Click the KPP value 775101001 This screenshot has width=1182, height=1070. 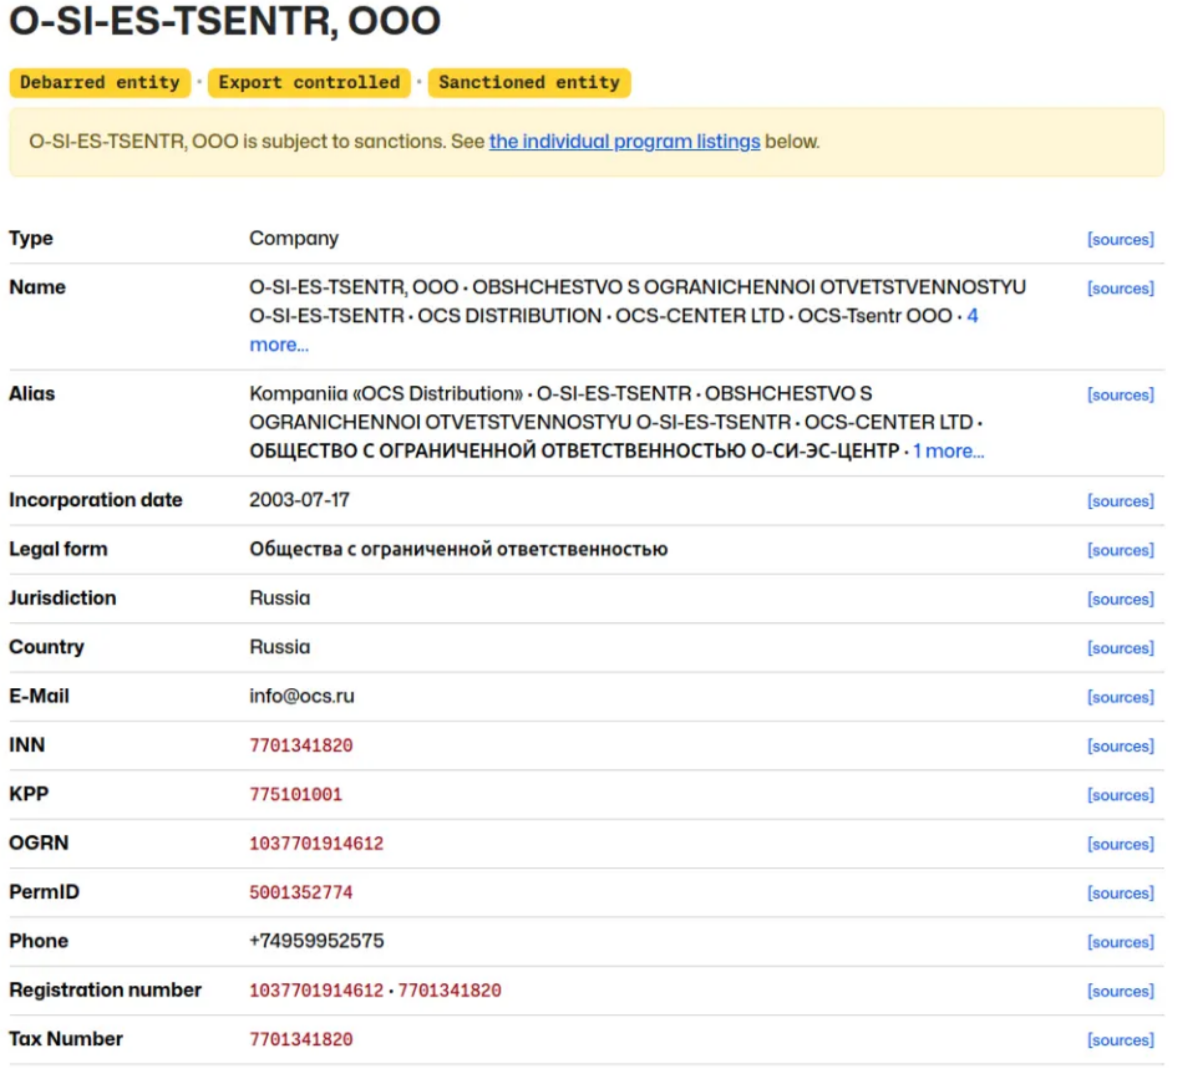click(296, 795)
